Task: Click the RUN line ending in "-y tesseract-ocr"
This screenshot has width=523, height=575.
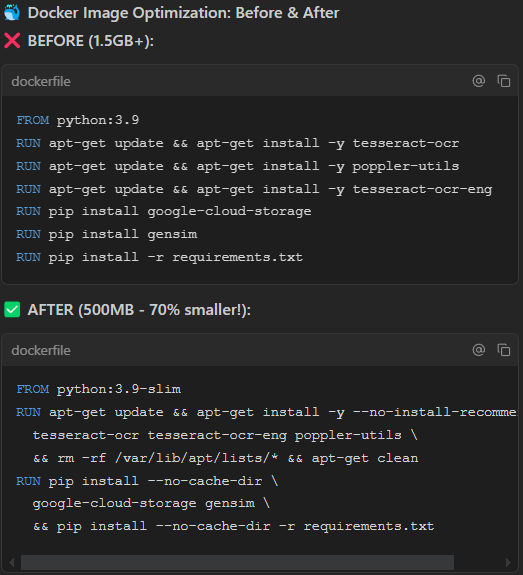Action: [238, 143]
